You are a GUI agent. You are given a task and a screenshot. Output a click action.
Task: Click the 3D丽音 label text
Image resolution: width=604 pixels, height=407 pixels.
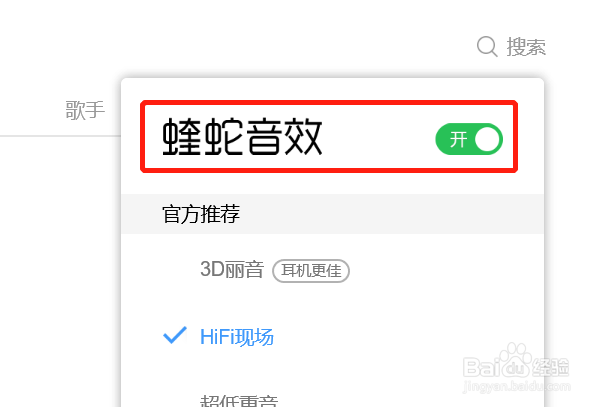pos(232,270)
